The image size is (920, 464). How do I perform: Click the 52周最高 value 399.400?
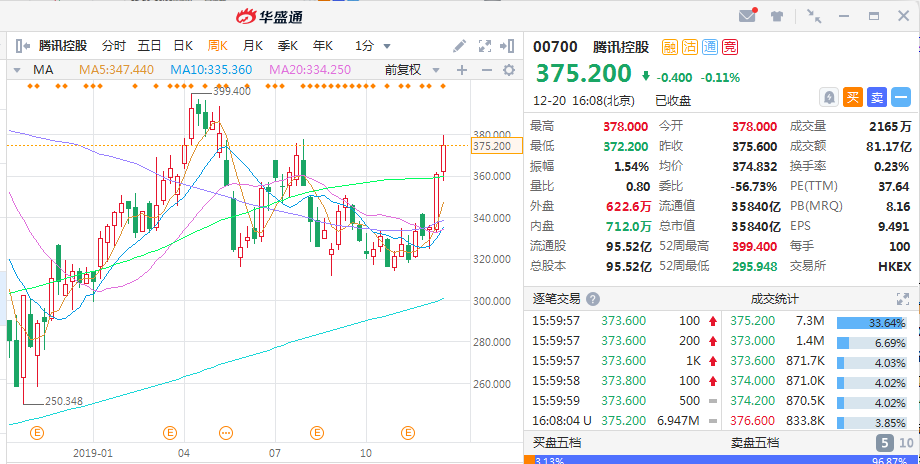755,246
